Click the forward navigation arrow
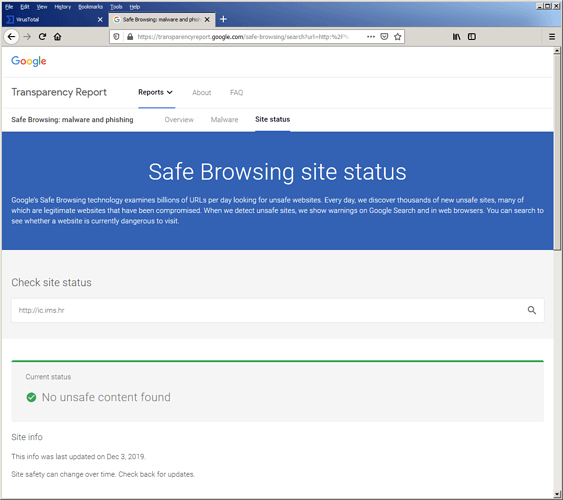The width and height of the screenshot is (563, 500). click(27, 37)
